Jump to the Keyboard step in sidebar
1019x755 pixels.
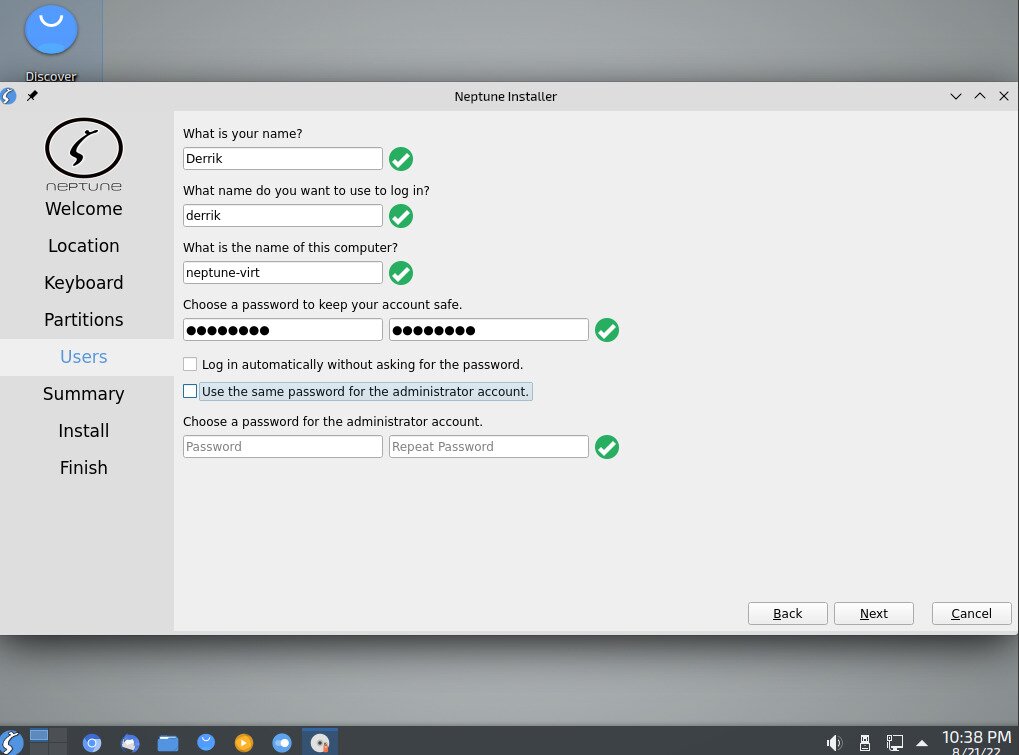pyautogui.click(x=84, y=283)
